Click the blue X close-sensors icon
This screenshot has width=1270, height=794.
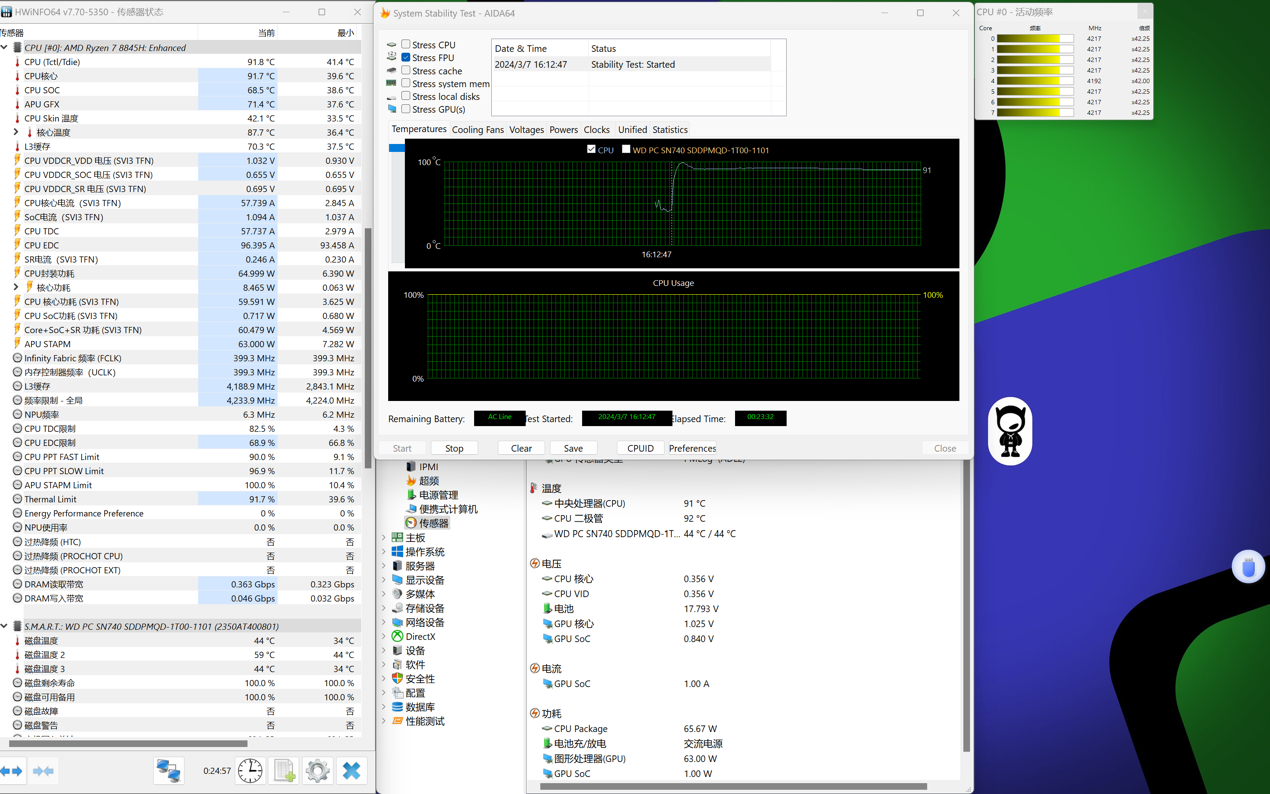351,771
